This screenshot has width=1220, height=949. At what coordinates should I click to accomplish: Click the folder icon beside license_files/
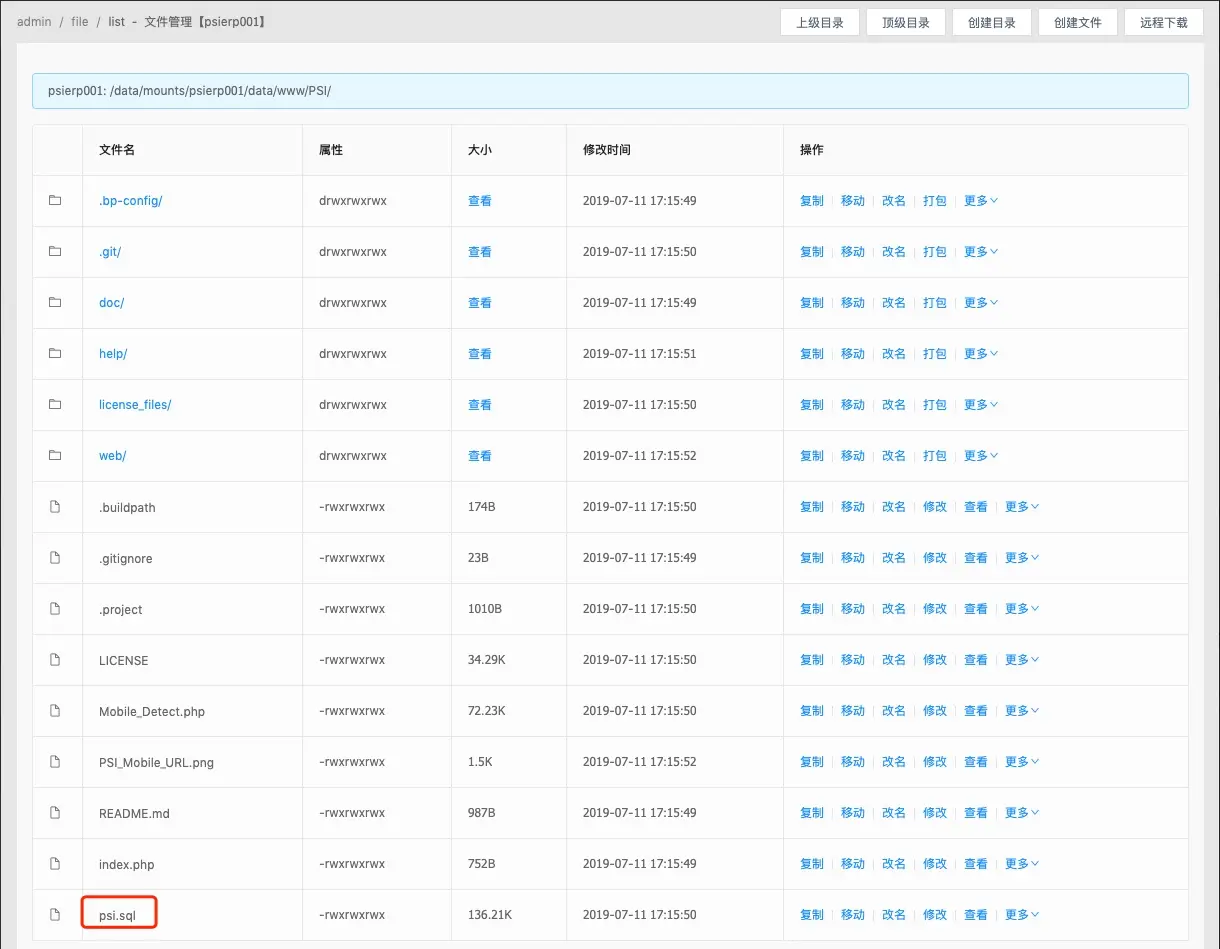click(55, 404)
